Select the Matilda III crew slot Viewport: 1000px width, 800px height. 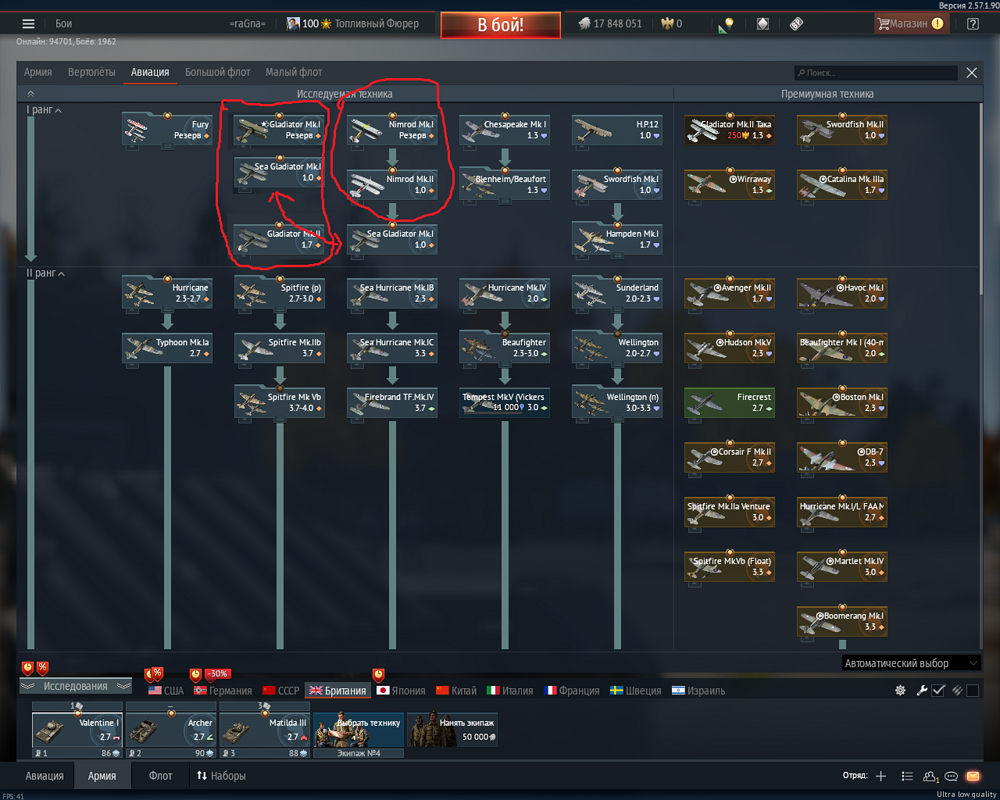tap(265, 730)
